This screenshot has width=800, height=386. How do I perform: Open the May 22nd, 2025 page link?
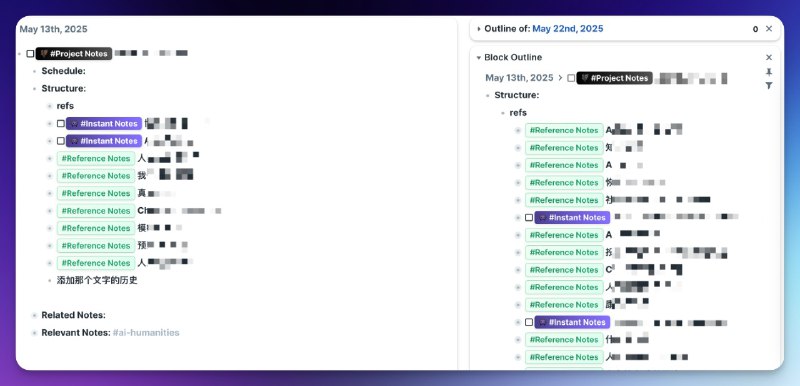(567, 29)
